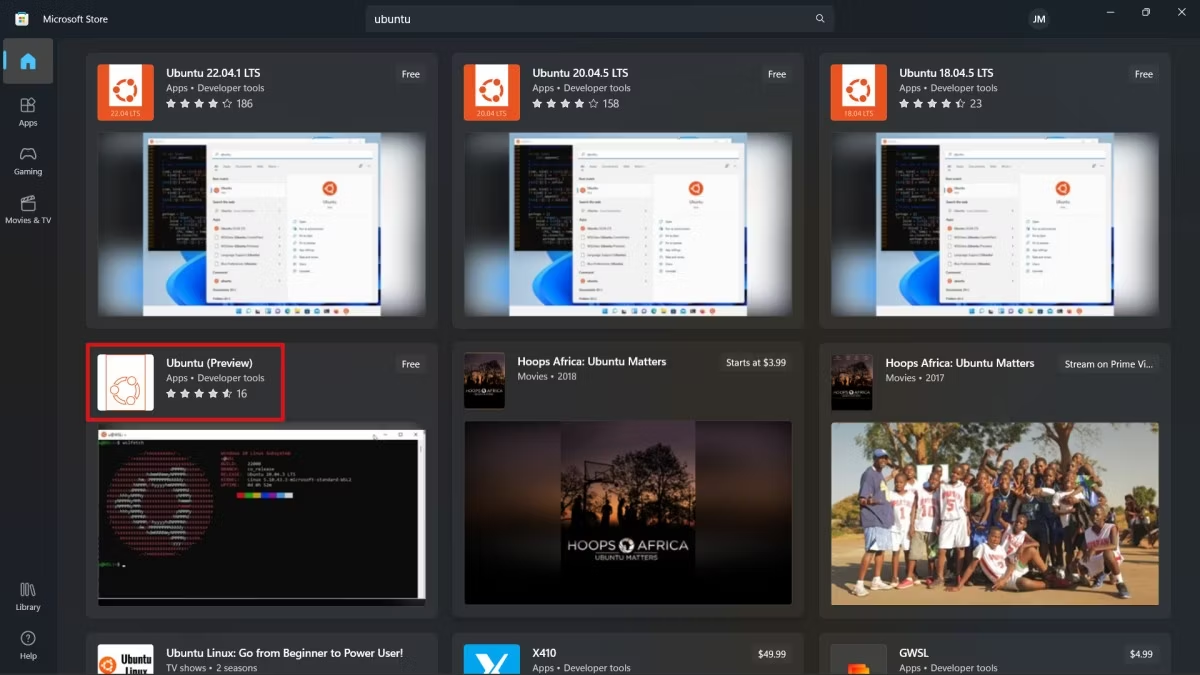Click the Starts at $3.99 price button
Image resolution: width=1200 pixels, height=675 pixels.
756,363
